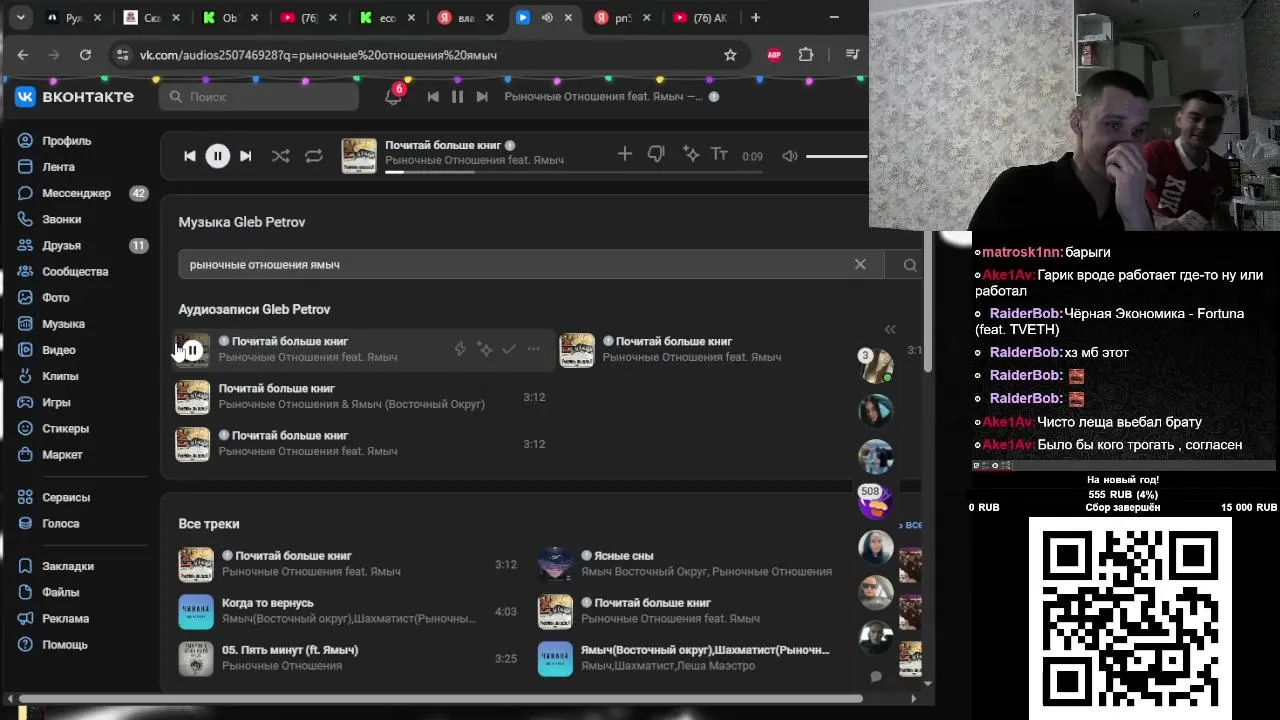
Task: Open the ABP extension icon
Action: (774, 55)
